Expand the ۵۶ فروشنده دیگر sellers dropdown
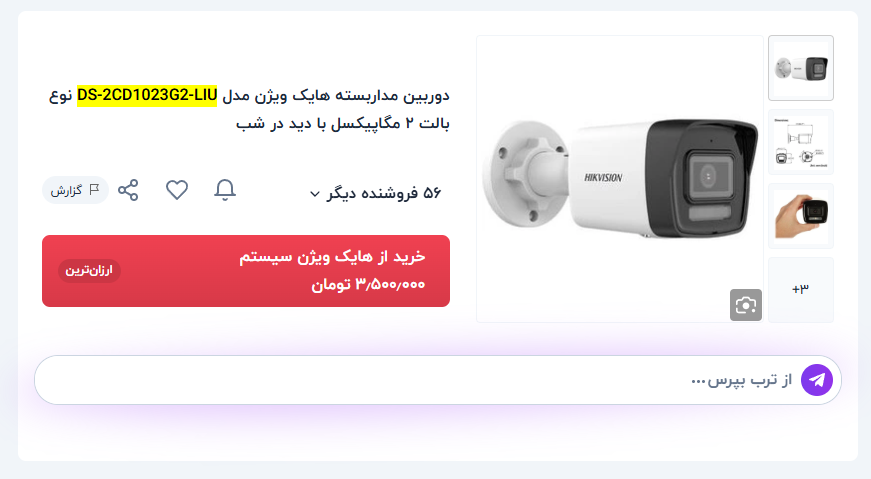This screenshot has width=871, height=479. coord(375,193)
